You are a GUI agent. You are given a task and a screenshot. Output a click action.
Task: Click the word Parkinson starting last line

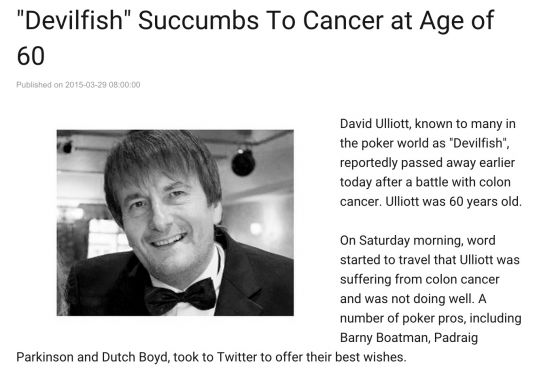tap(45, 357)
